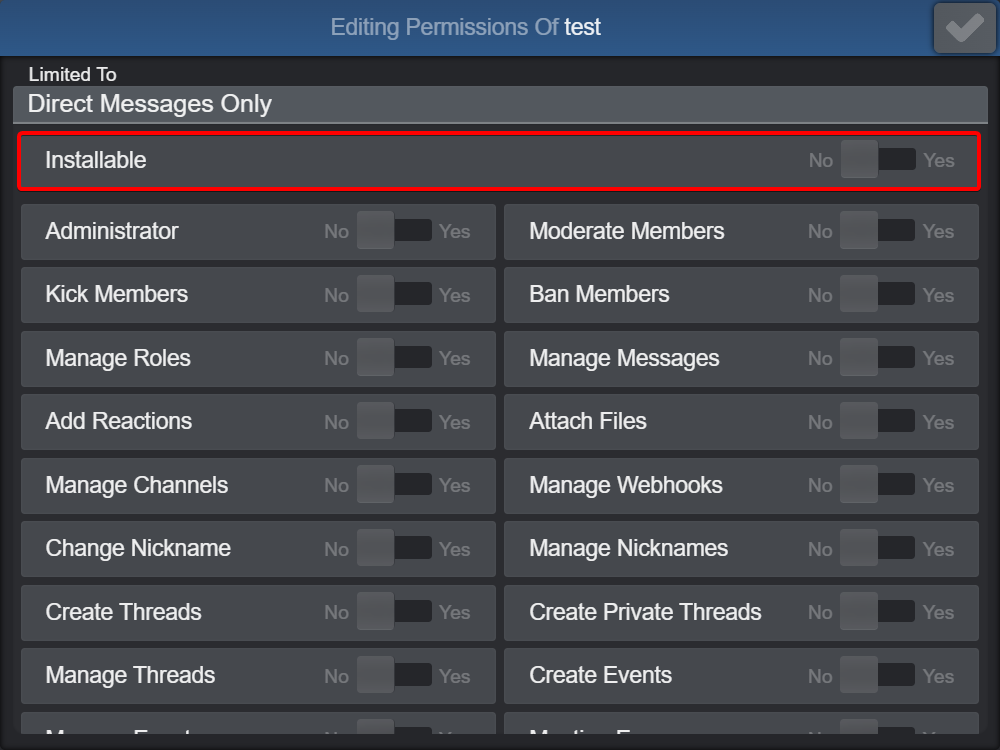The image size is (1000, 750).
Task: Toggle Kick Members on
Action: (x=395, y=295)
